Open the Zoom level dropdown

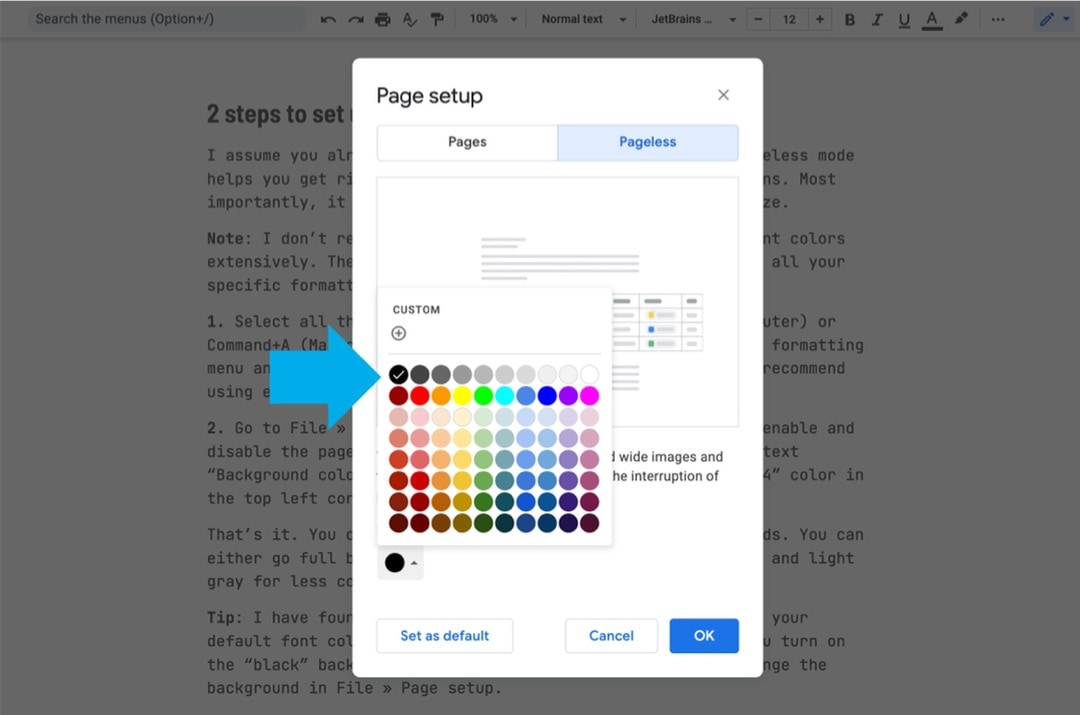493,18
